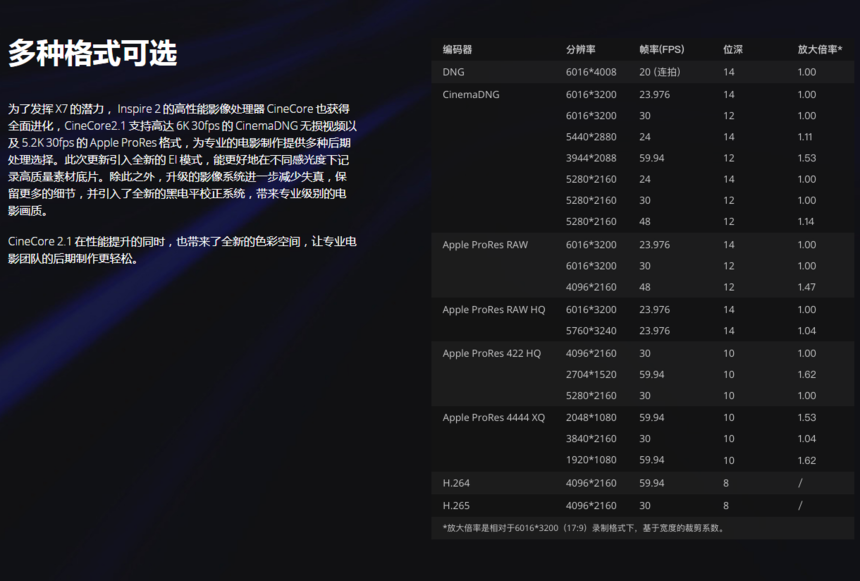Select 1.53 in the 2048*1080 row
860x581 pixels.
(x=806, y=418)
